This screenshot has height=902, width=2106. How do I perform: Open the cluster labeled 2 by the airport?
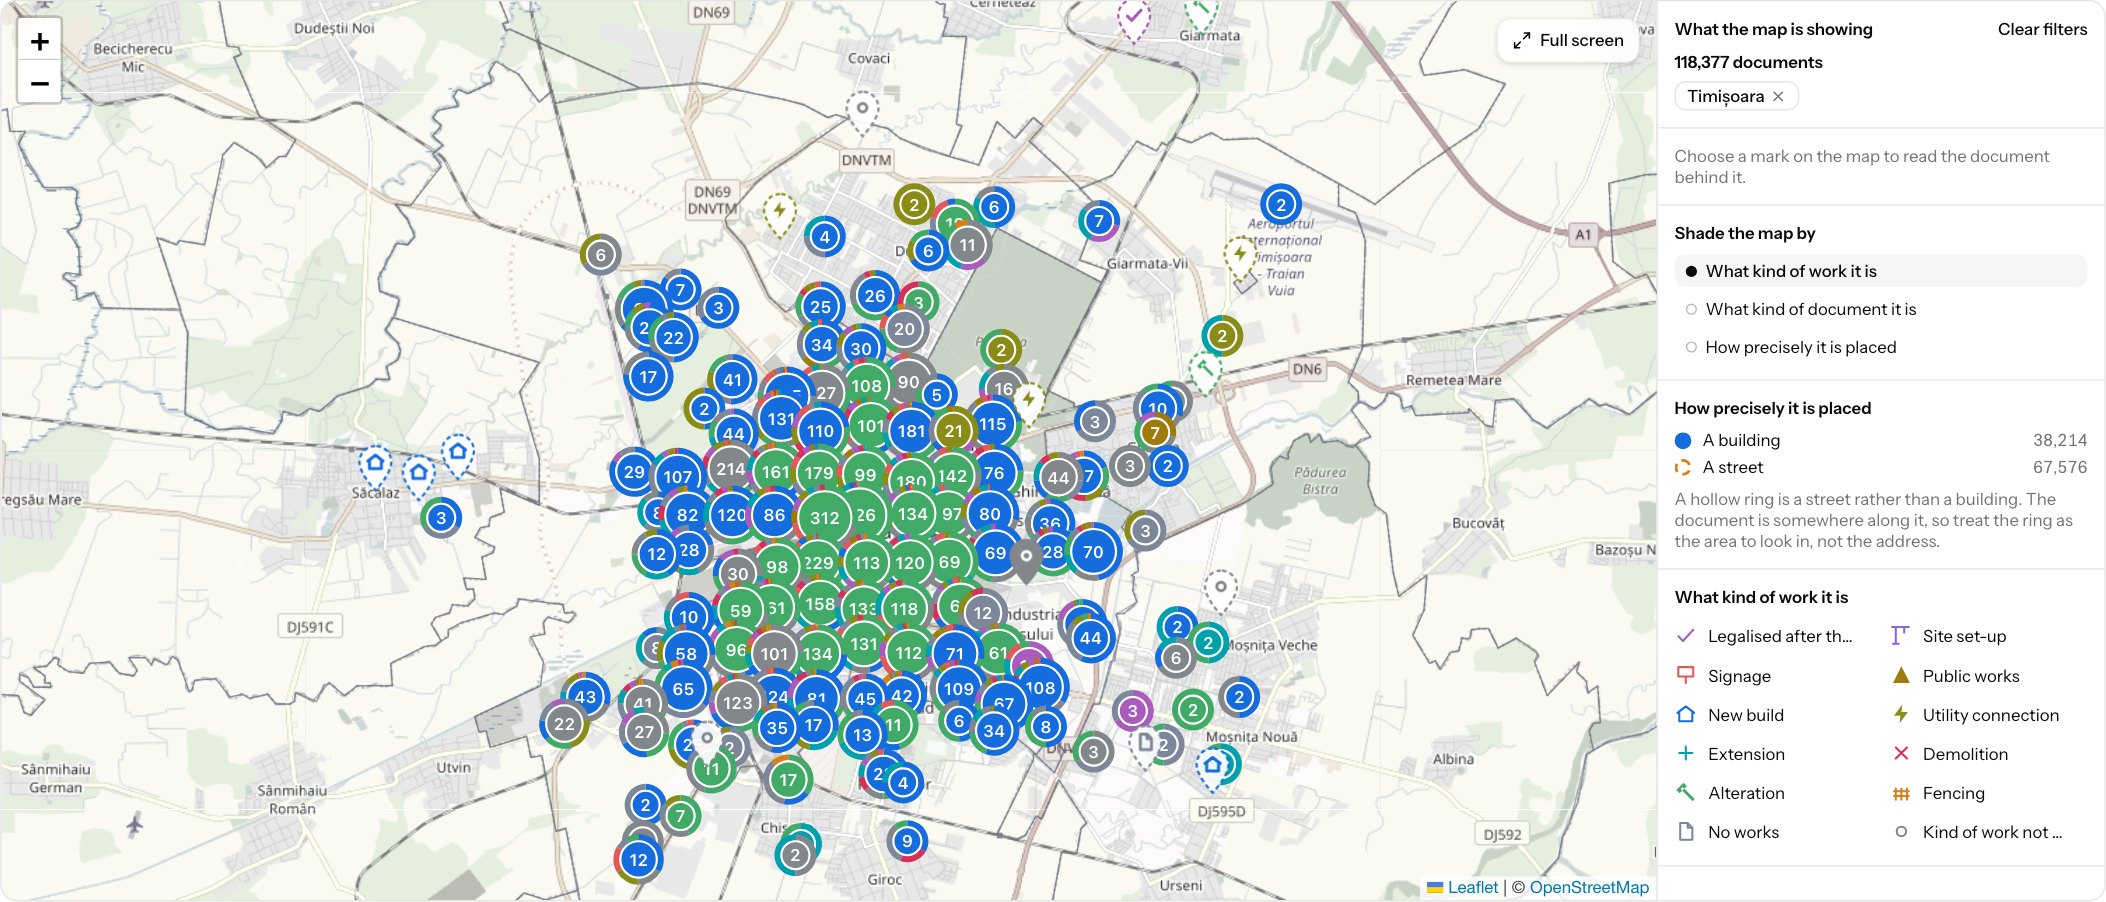point(1280,205)
